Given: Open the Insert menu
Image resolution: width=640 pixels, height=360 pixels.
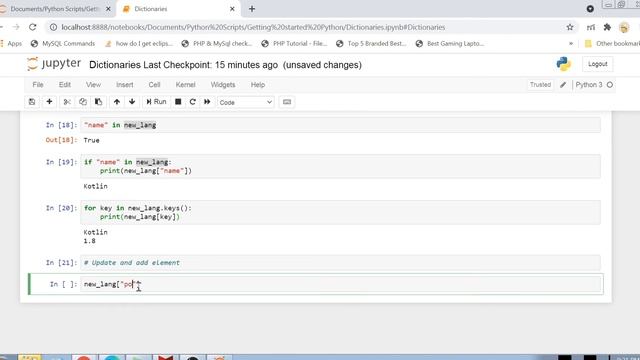Looking at the screenshot, I should coord(124,85).
